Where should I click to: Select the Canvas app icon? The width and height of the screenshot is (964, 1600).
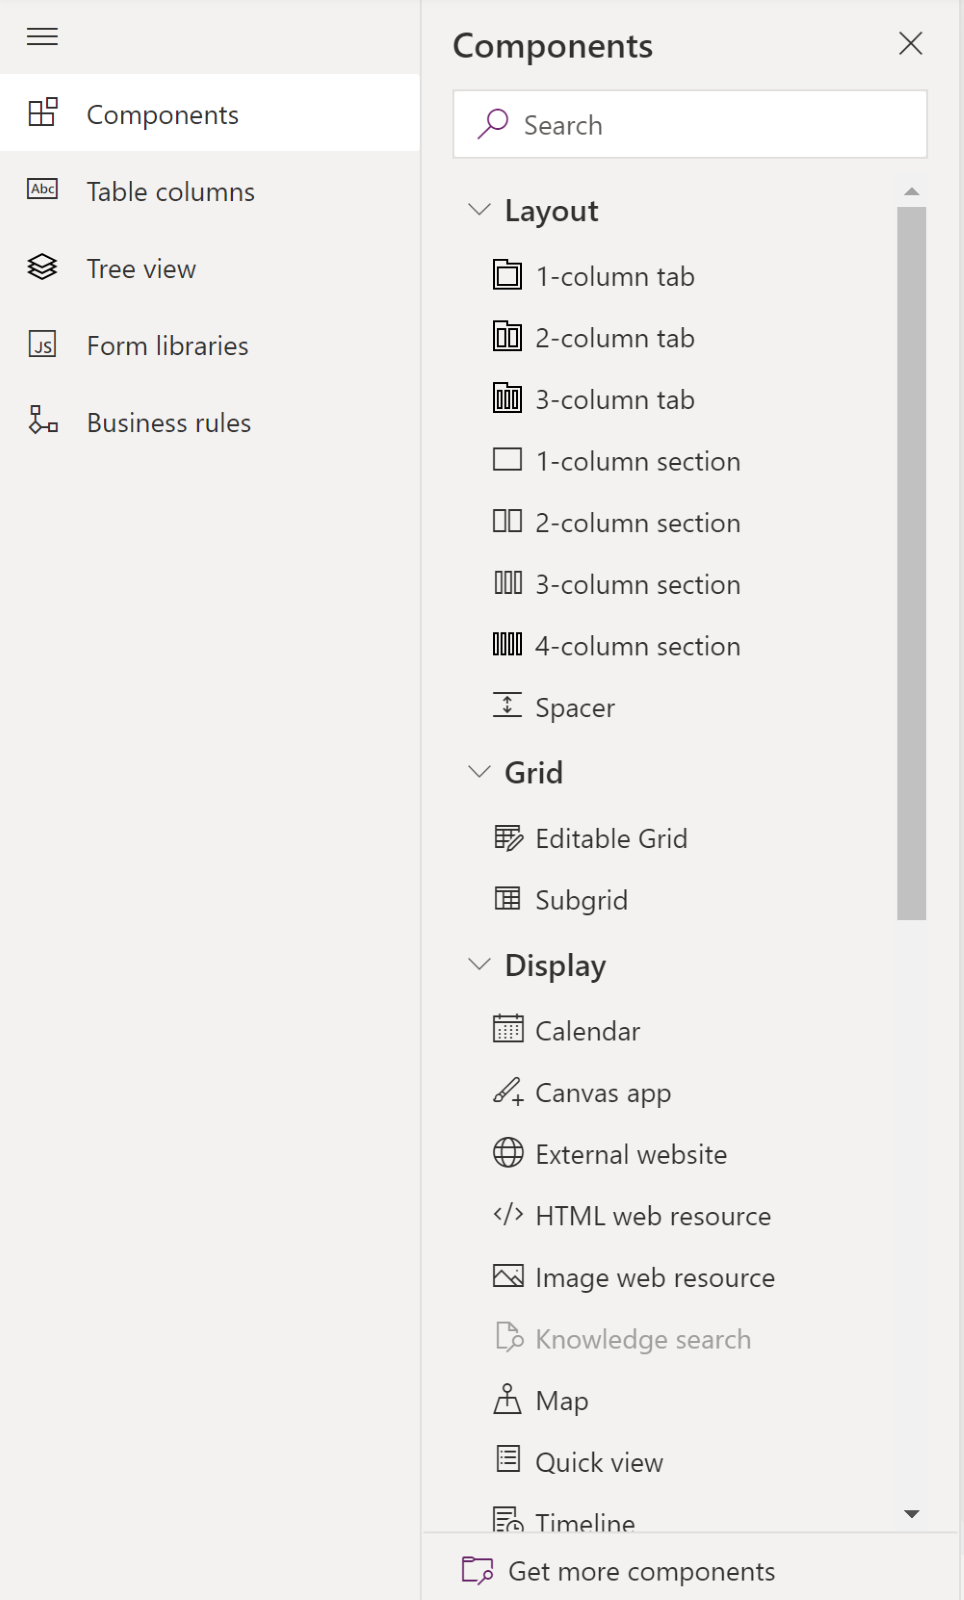coord(508,1091)
